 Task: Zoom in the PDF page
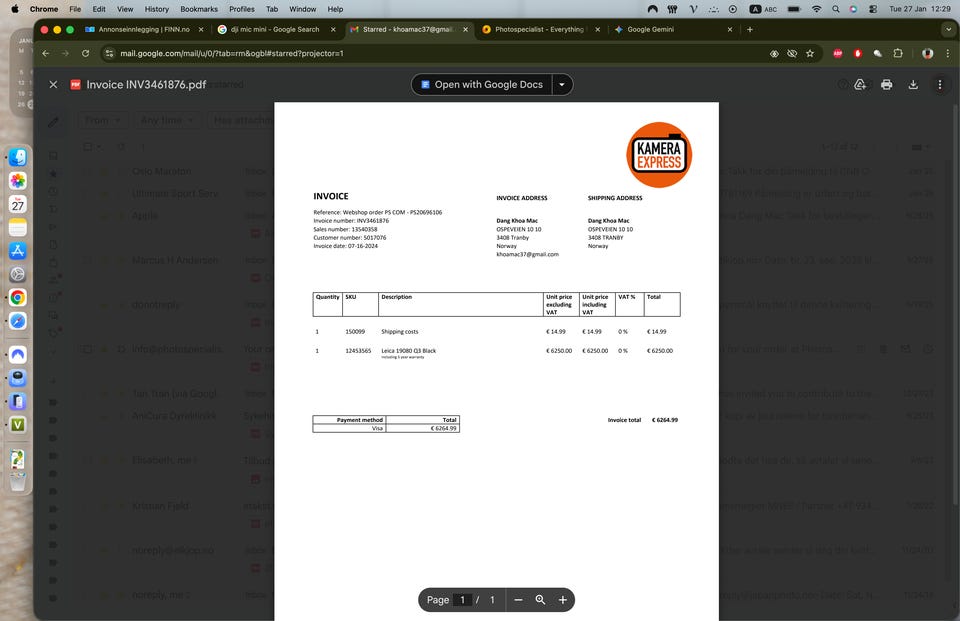pos(563,600)
